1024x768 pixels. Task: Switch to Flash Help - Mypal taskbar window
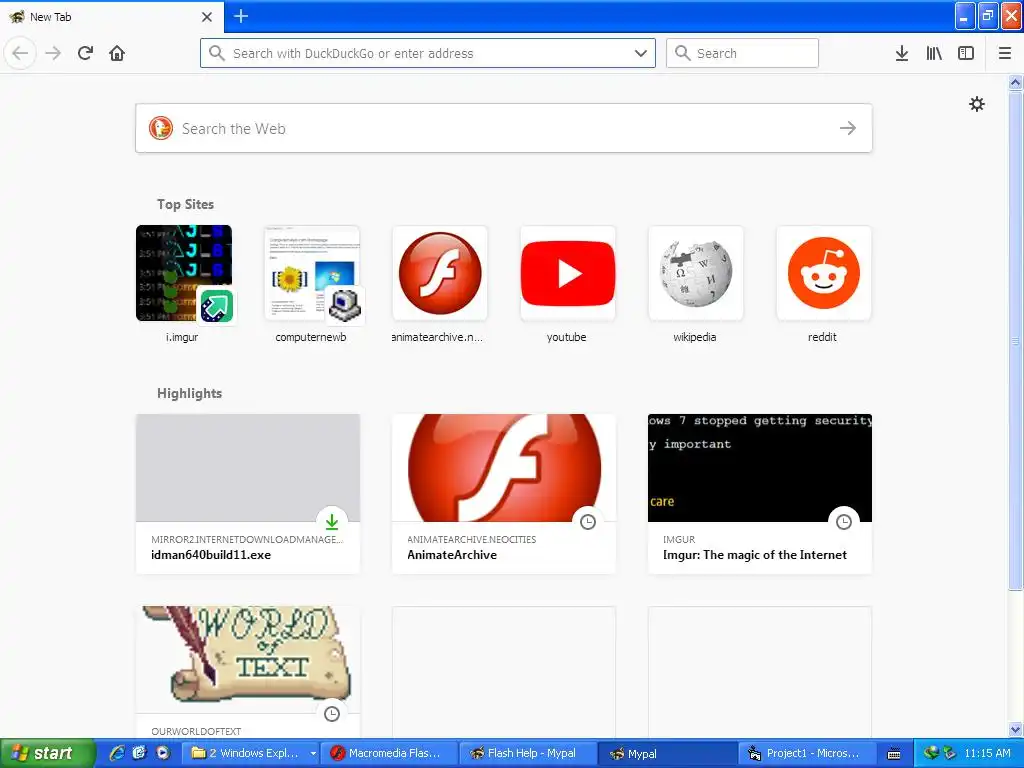tap(528, 753)
